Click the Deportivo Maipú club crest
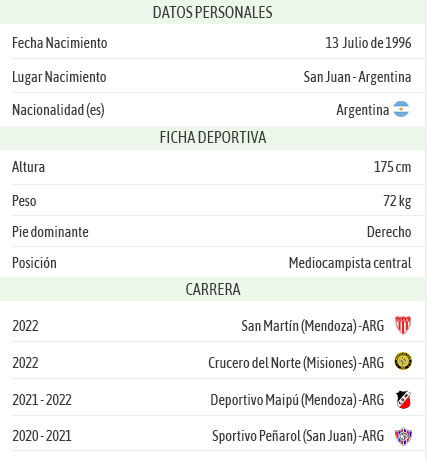Viewport: 427px width, 460px height. point(403,399)
